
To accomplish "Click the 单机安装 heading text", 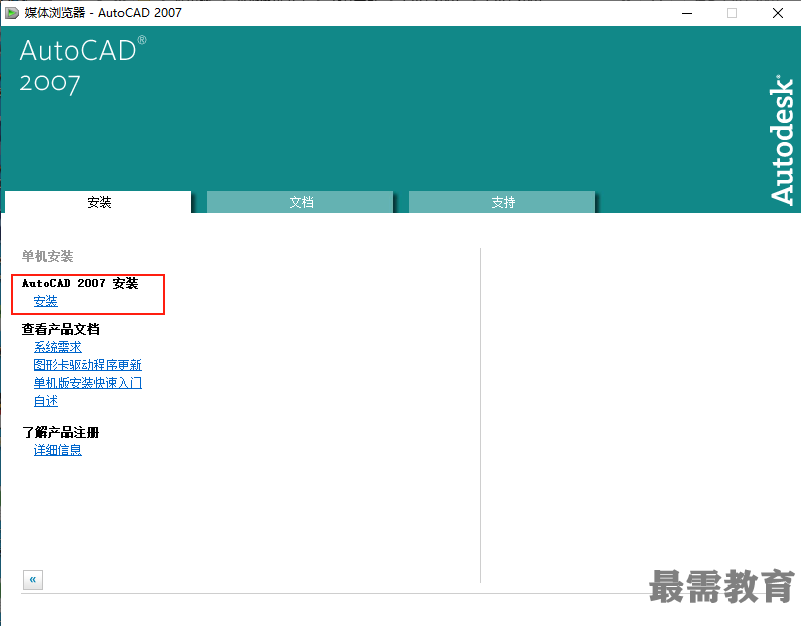I will [48, 256].
